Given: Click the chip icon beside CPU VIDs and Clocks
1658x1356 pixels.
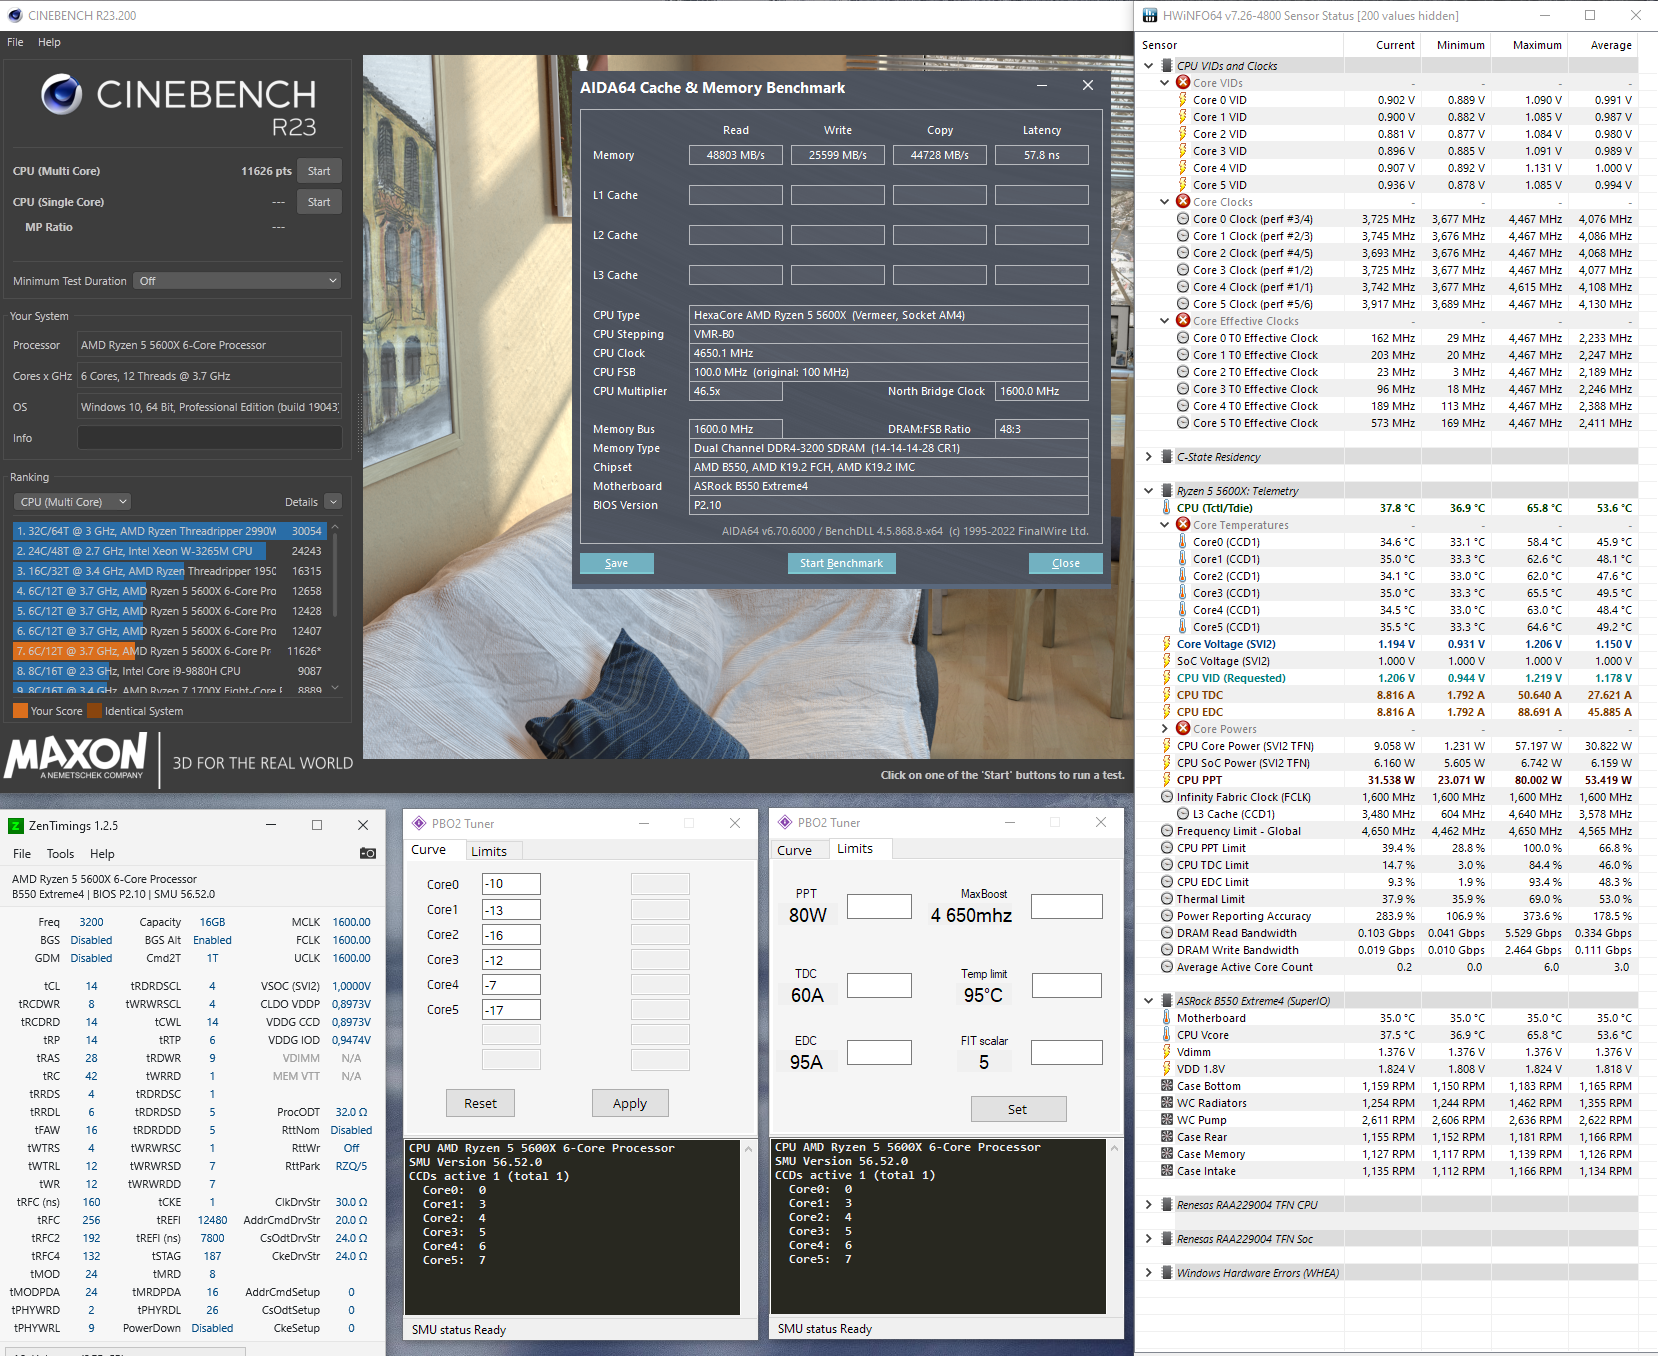Looking at the screenshot, I should tap(1167, 66).
